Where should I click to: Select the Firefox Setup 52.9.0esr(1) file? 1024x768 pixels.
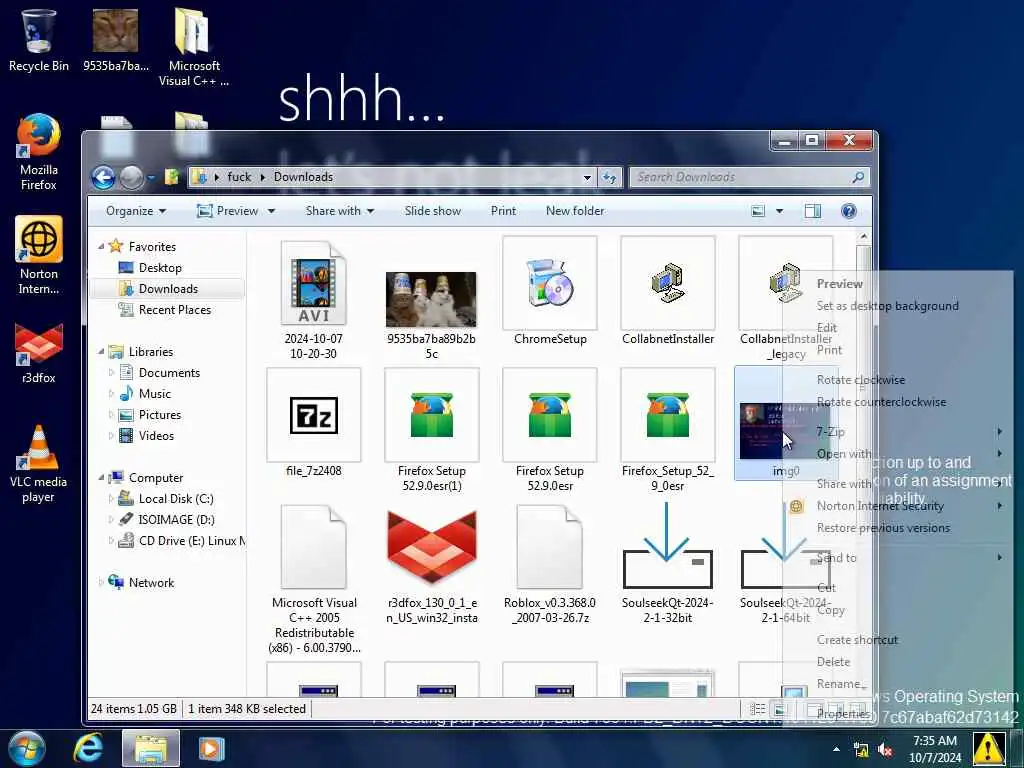click(x=432, y=430)
